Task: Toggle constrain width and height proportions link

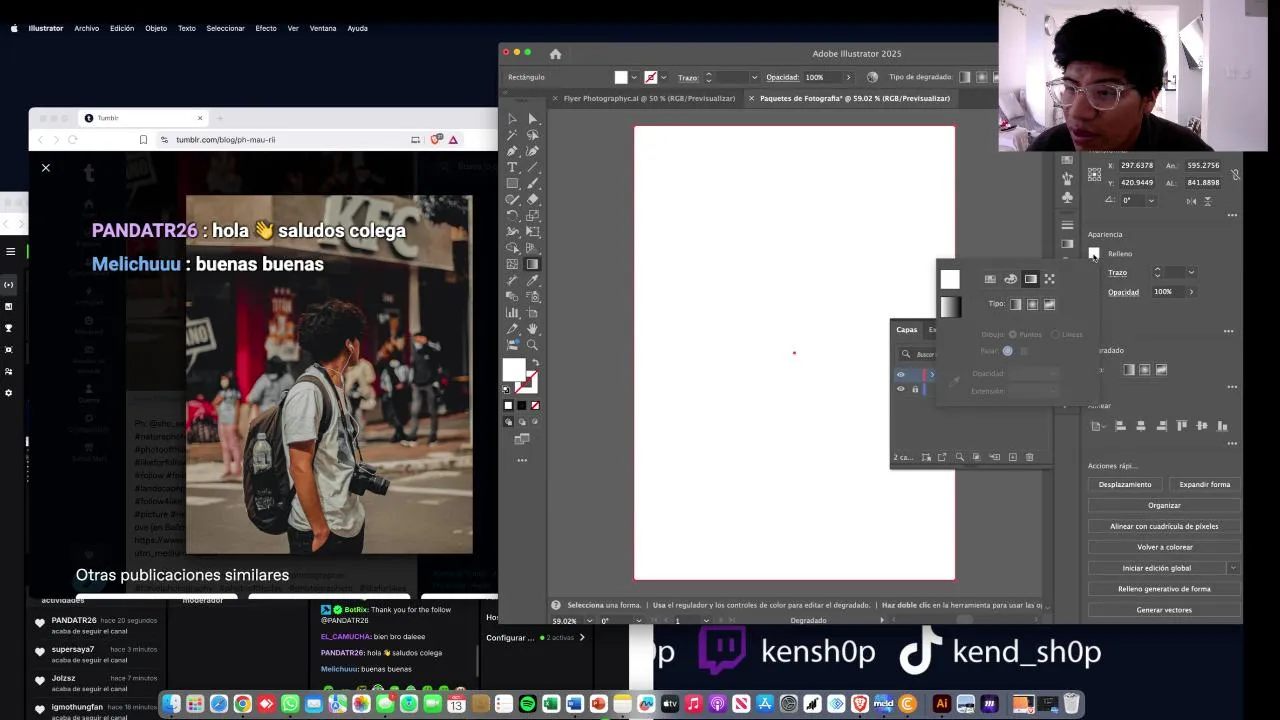Action: 1236,174
